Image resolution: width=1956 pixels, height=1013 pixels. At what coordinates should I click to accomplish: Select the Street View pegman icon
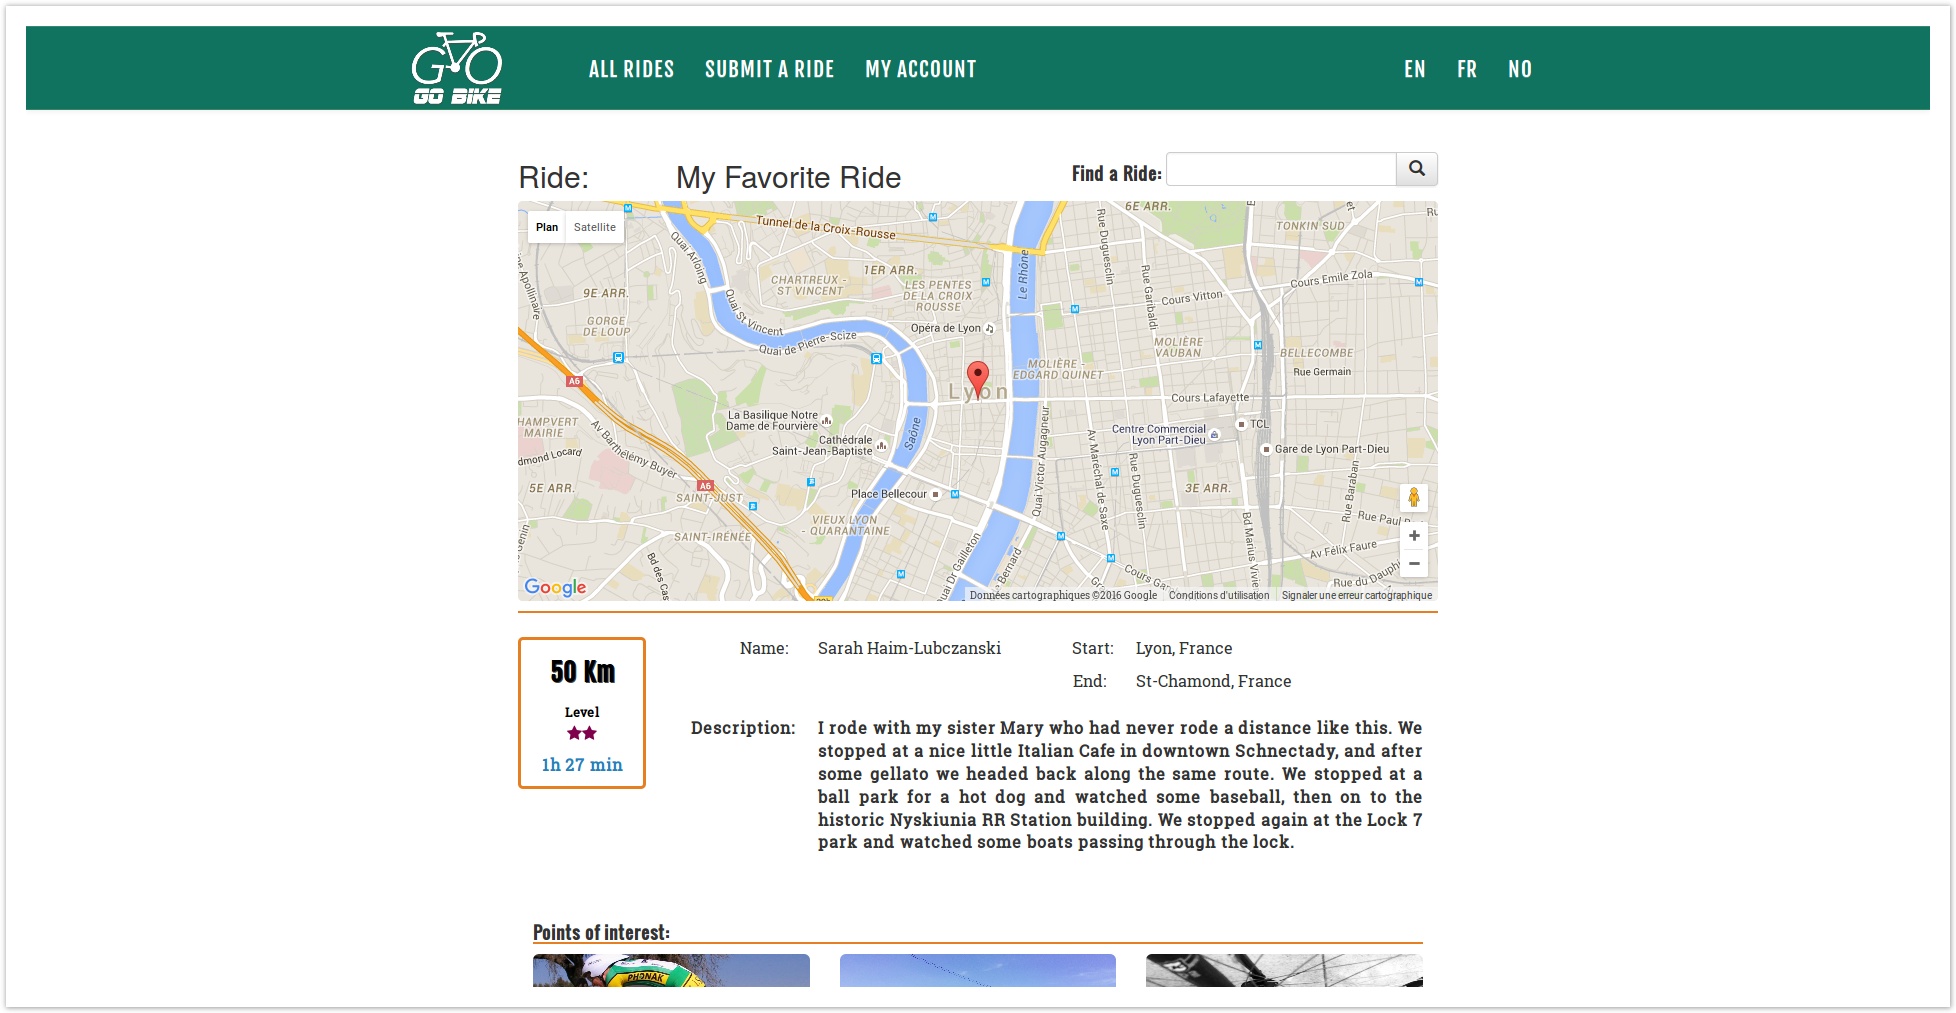1413,498
